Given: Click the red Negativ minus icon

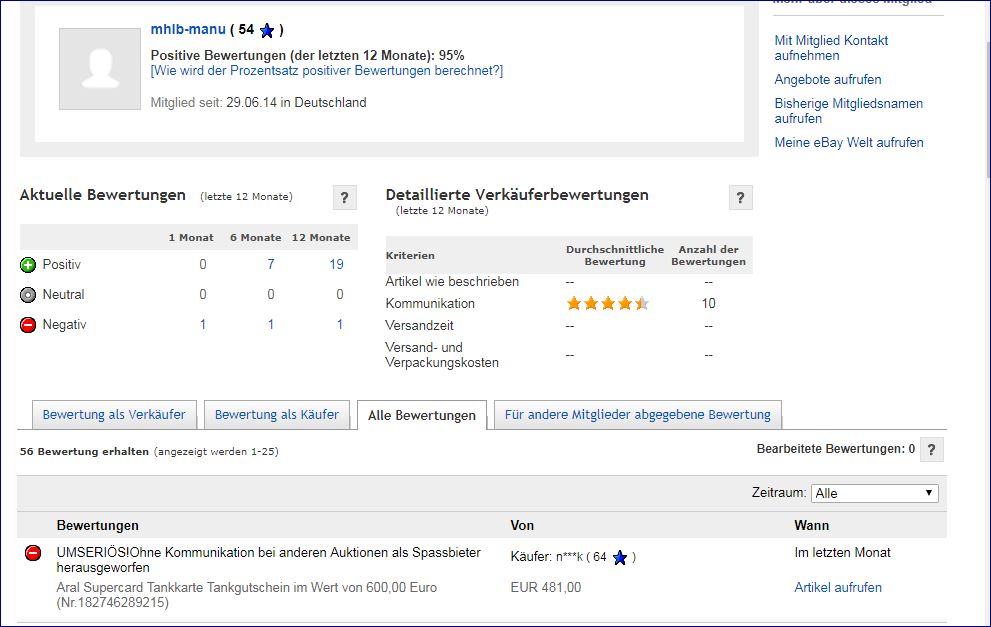Looking at the screenshot, I should [28, 325].
